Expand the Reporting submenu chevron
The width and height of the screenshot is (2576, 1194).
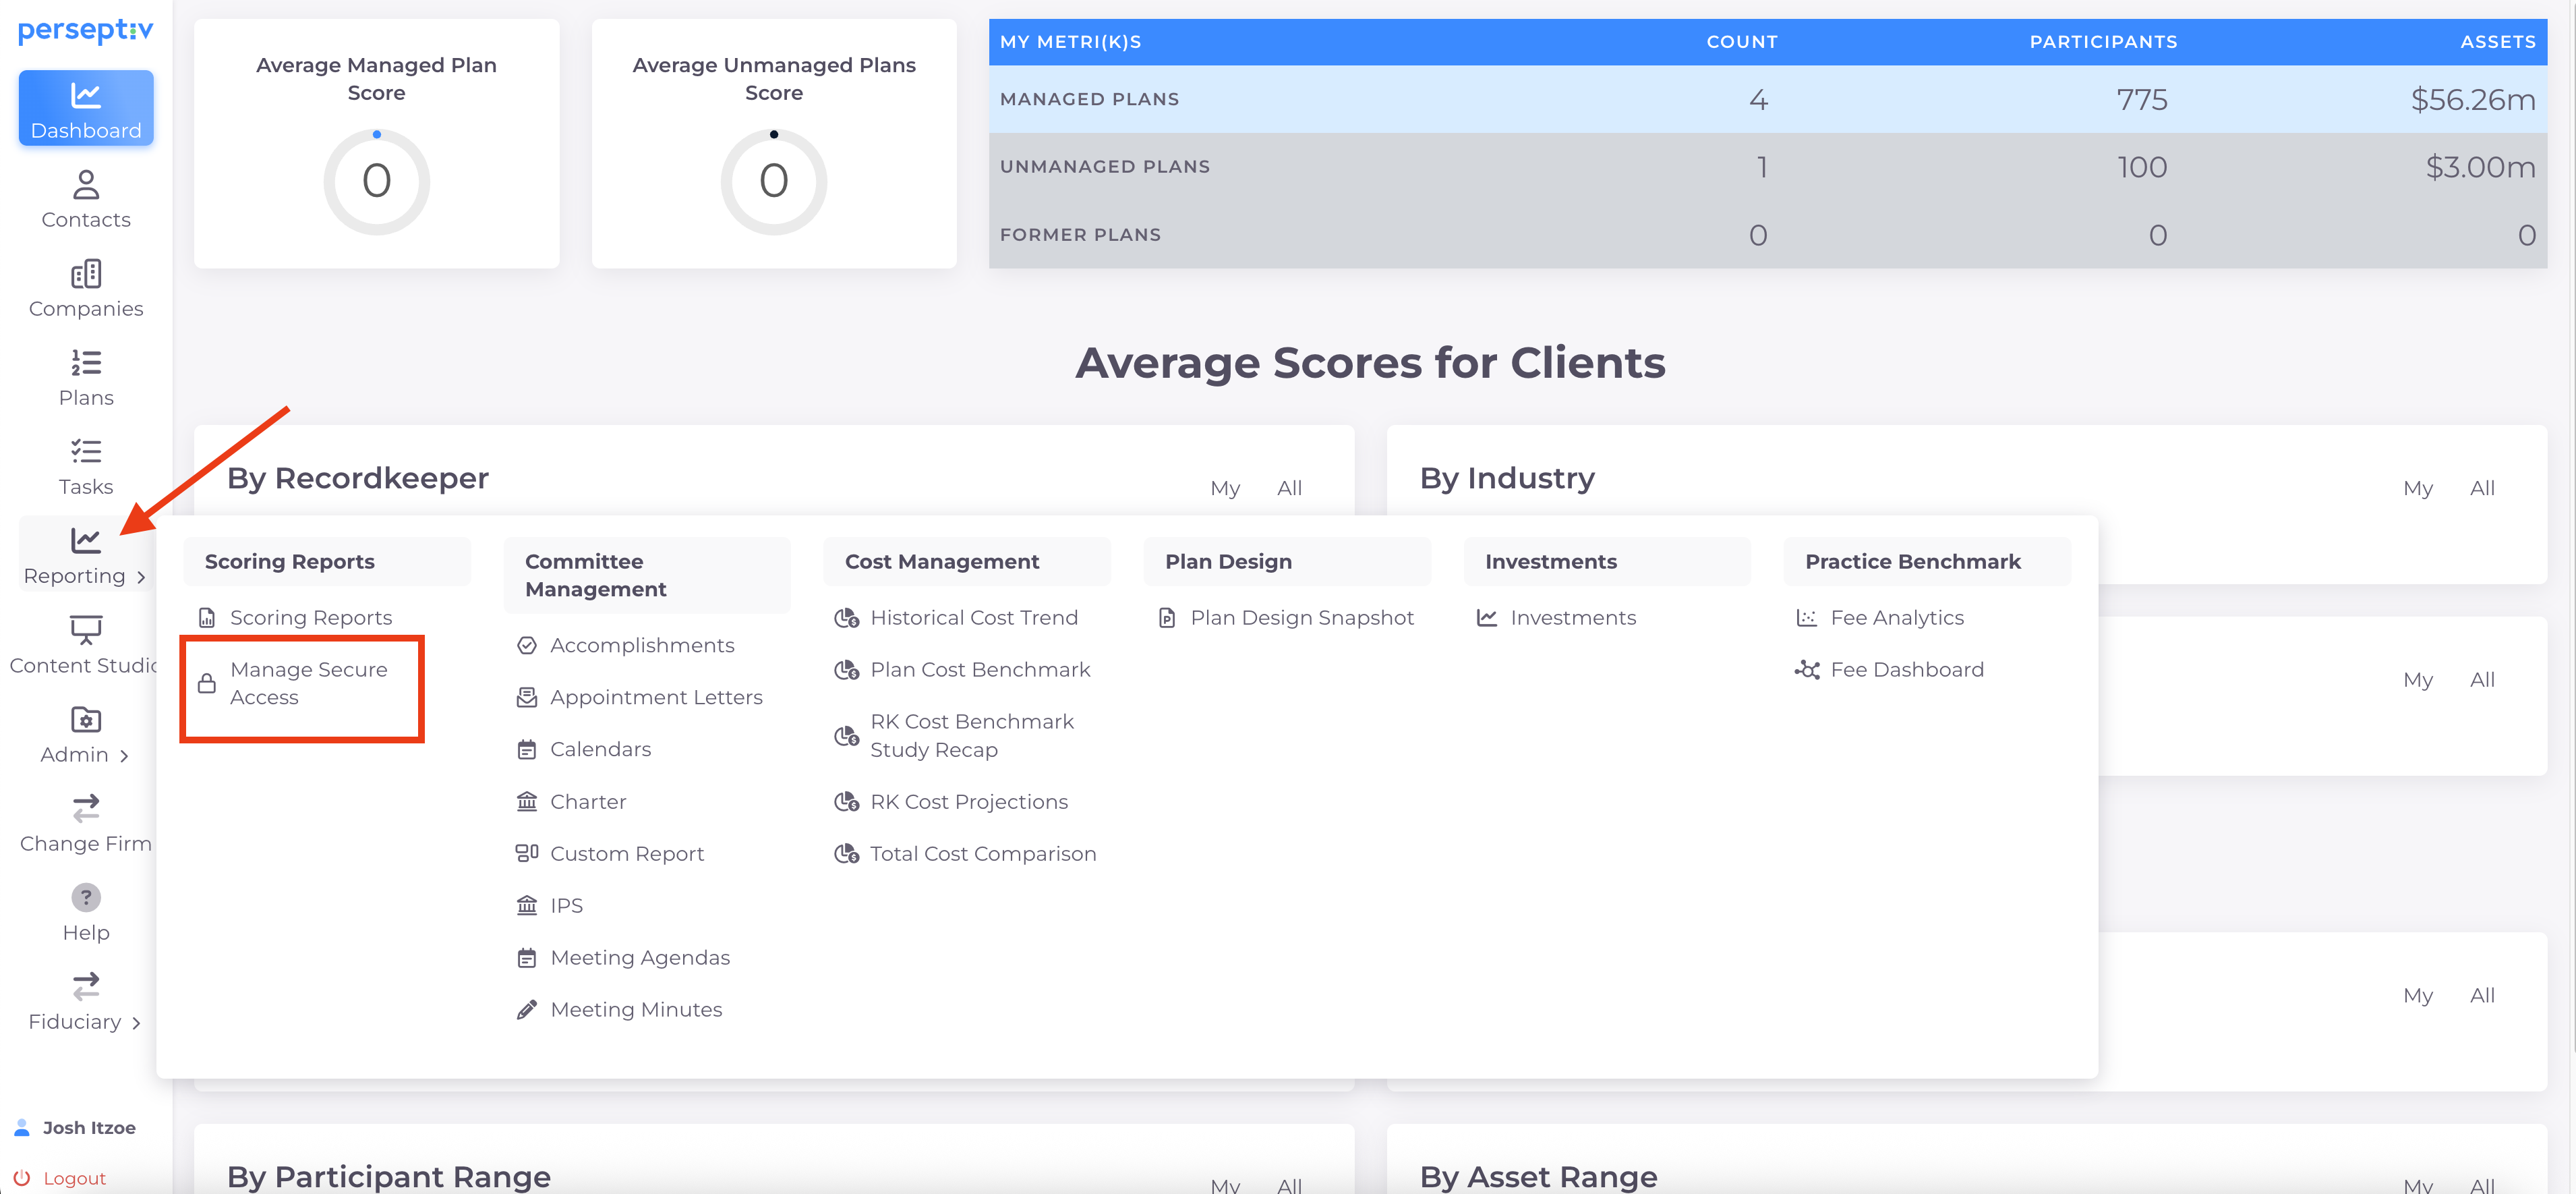tap(141, 577)
